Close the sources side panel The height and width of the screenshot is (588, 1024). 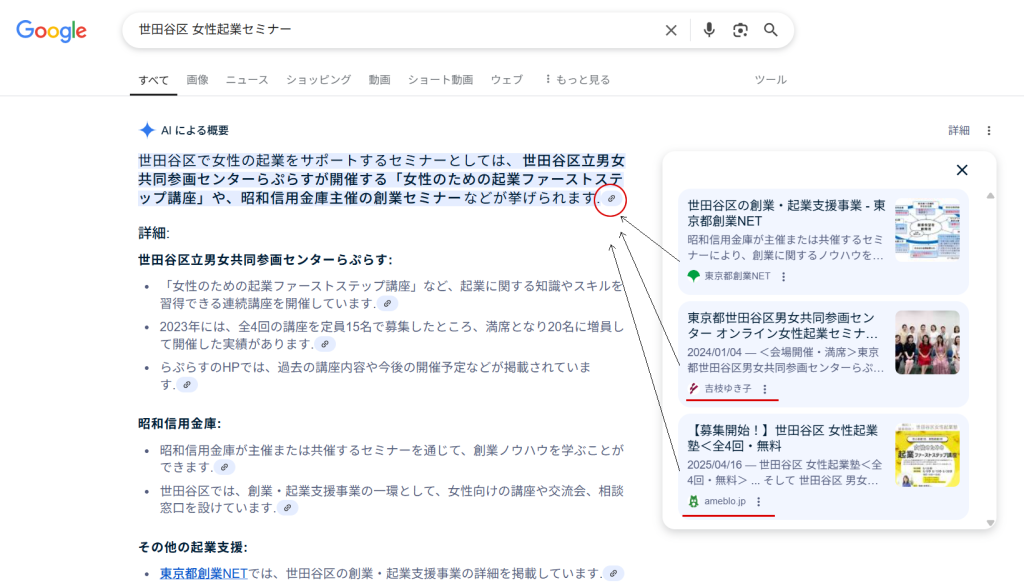[x=962, y=170]
